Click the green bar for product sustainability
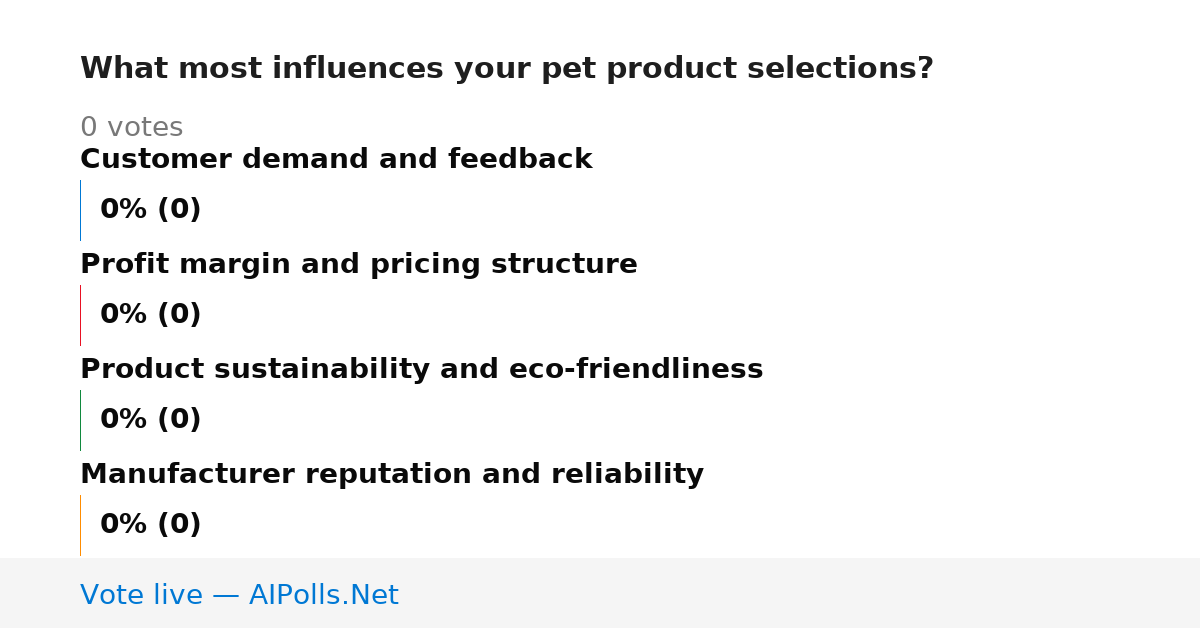1200x628 pixels. coord(81,420)
